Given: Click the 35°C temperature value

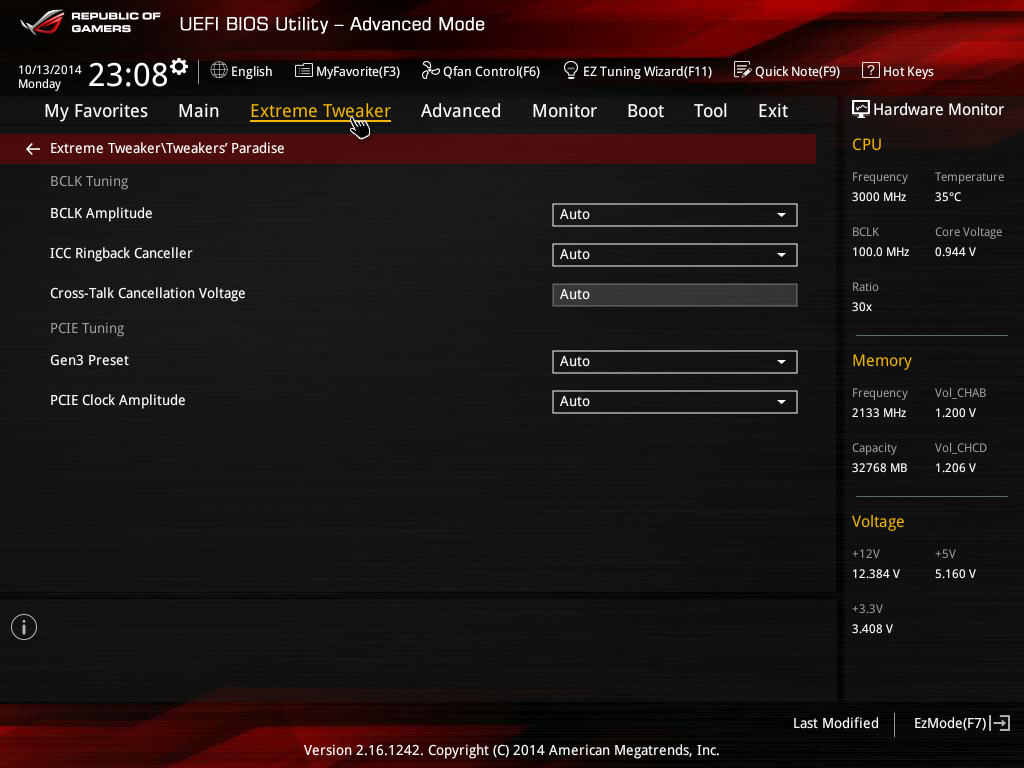Looking at the screenshot, I should (948, 197).
